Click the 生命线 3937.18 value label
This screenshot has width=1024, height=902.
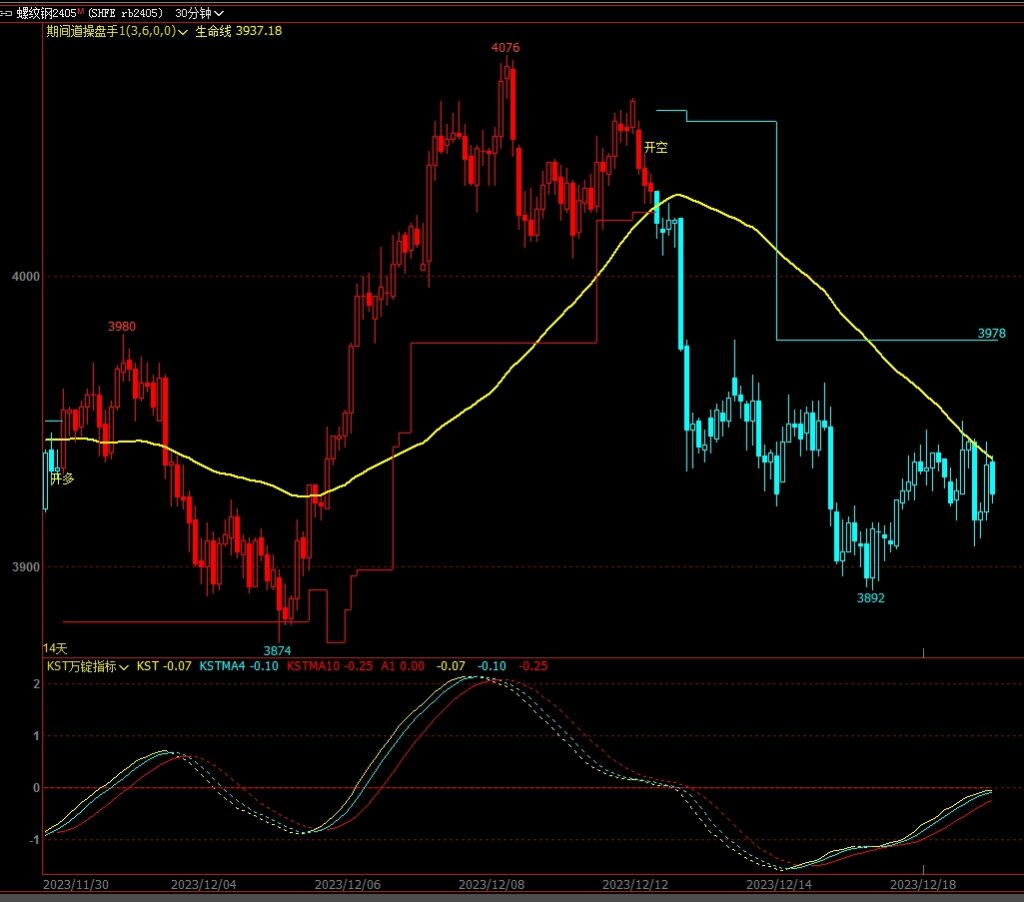pyautogui.click(x=238, y=31)
